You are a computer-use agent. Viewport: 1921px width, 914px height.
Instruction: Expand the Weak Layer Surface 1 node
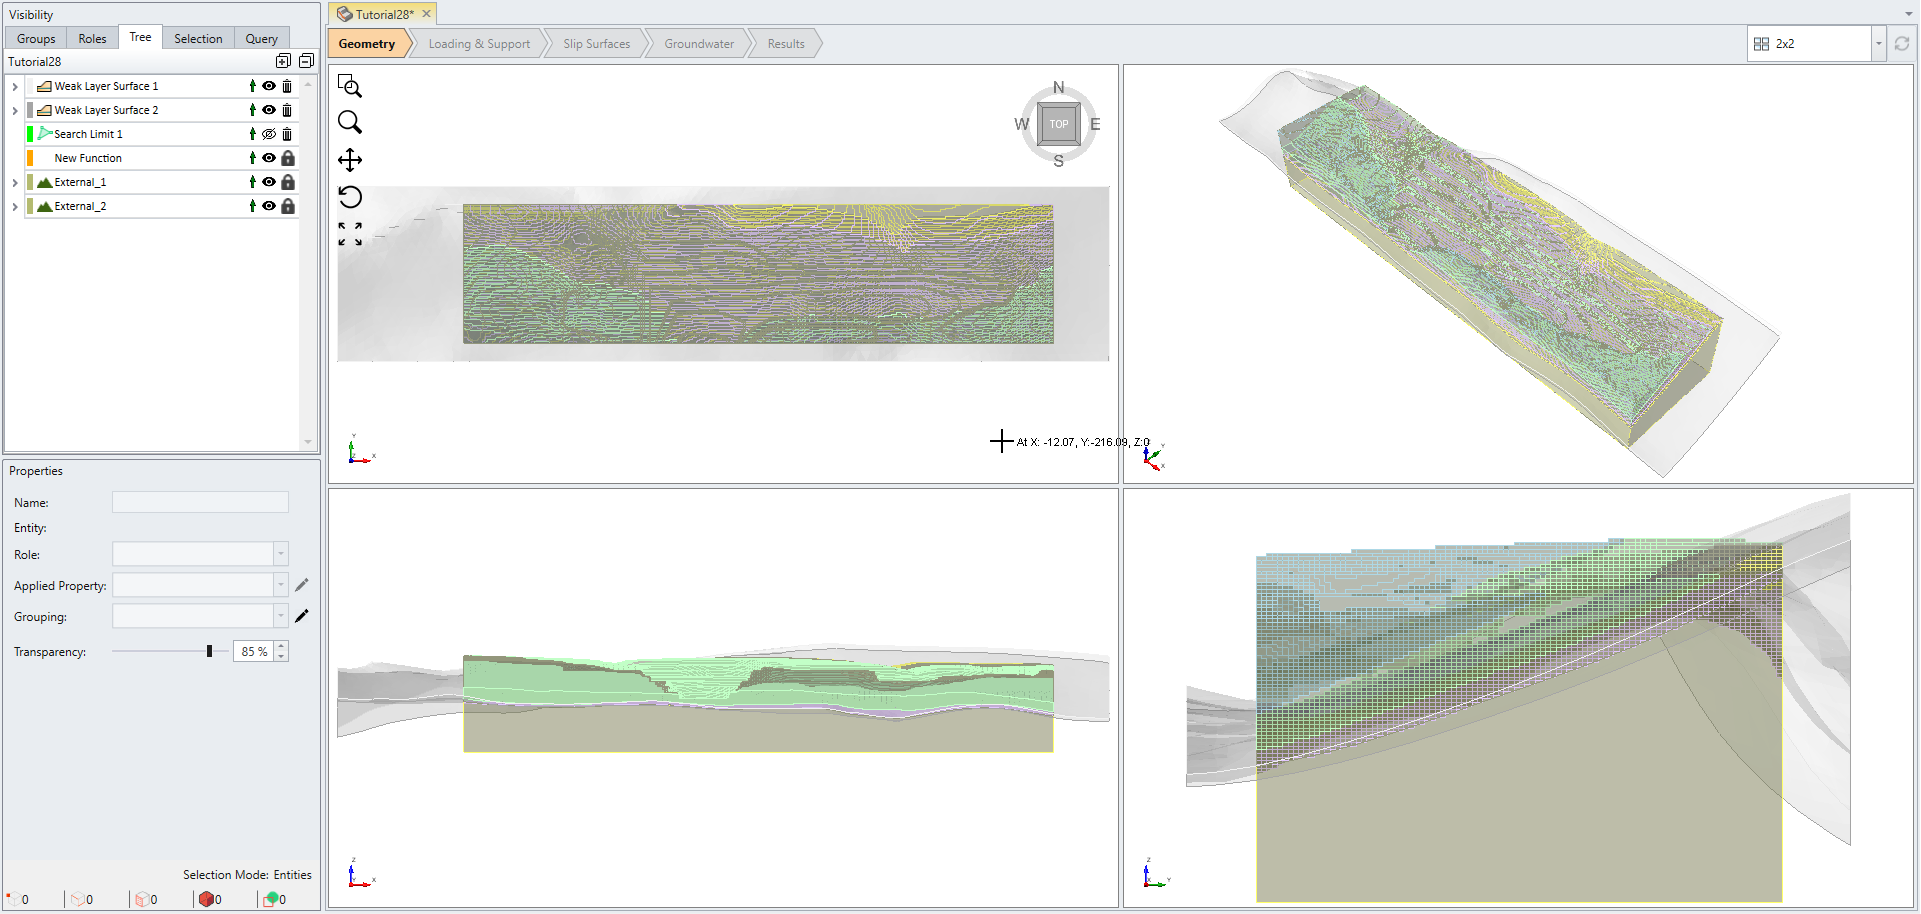coord(15,86)
